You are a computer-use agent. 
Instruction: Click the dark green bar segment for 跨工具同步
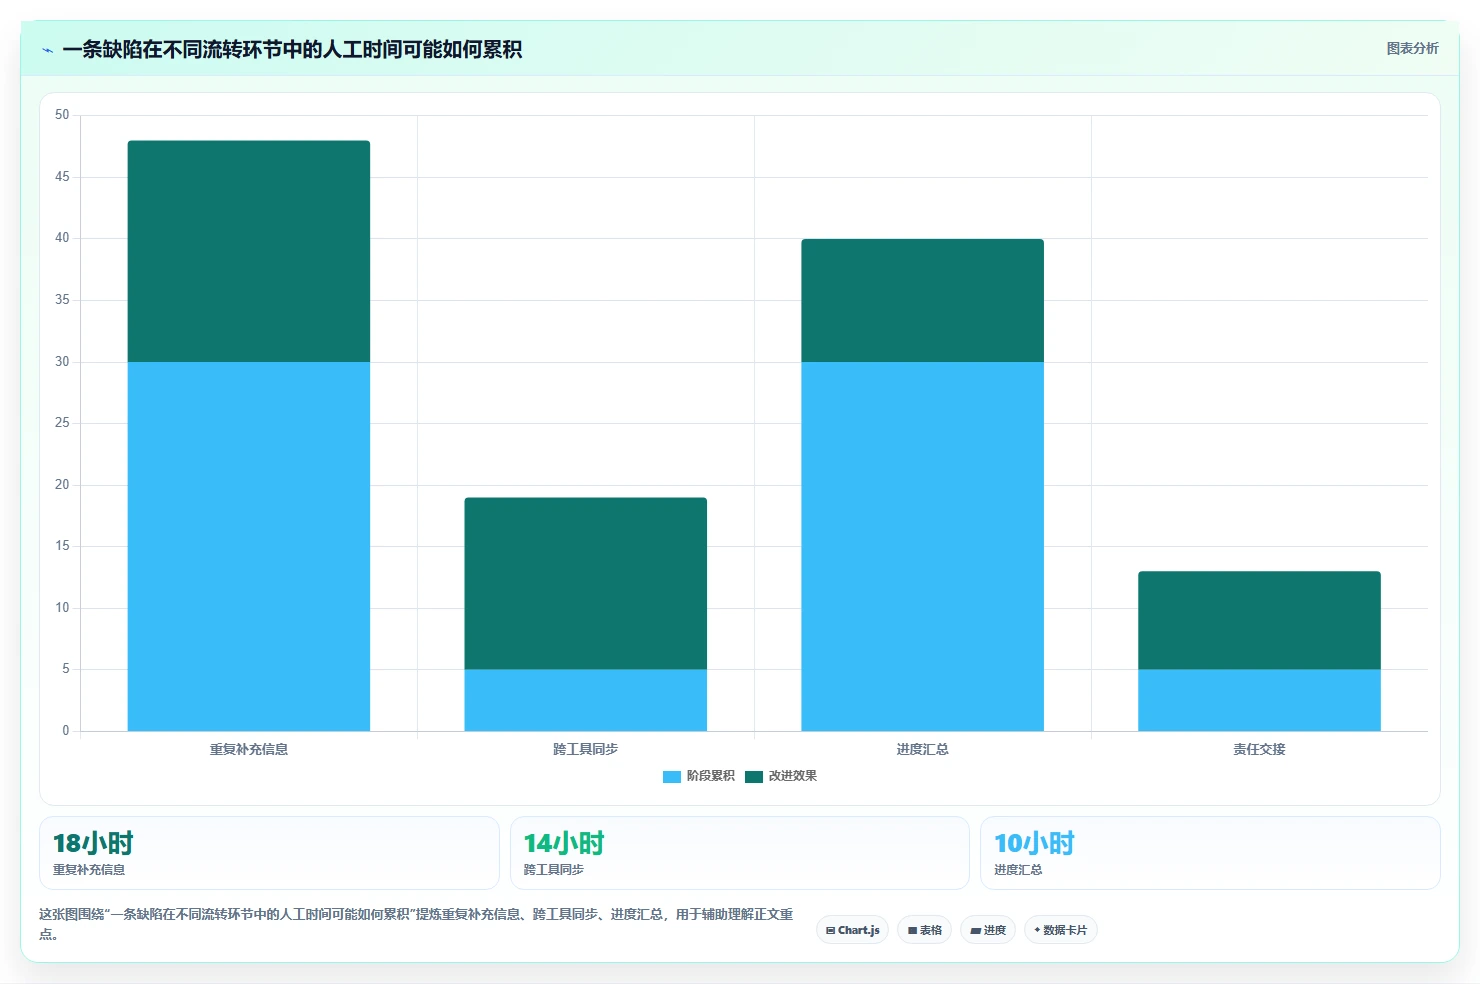click(585, 583)
